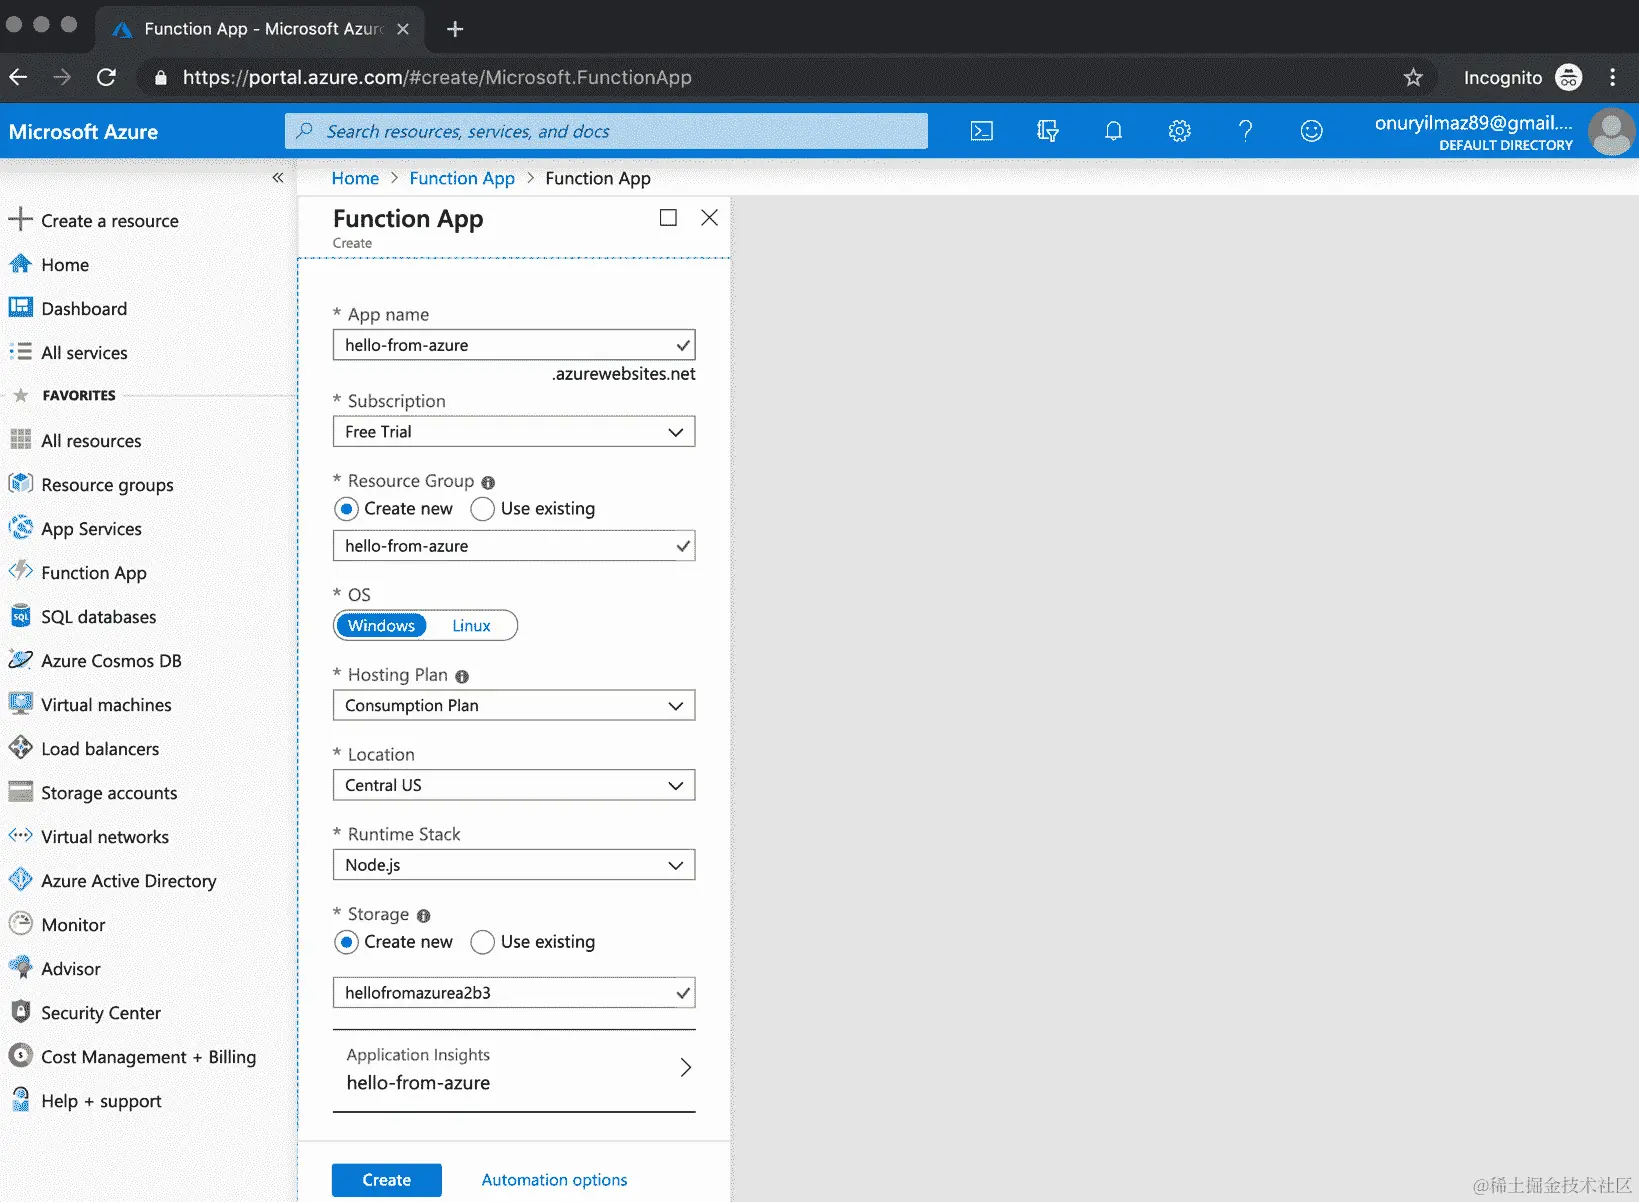Open the Runtime Stack dropdown
Screen dimensions: 1639x1202
tap(514, 865)
